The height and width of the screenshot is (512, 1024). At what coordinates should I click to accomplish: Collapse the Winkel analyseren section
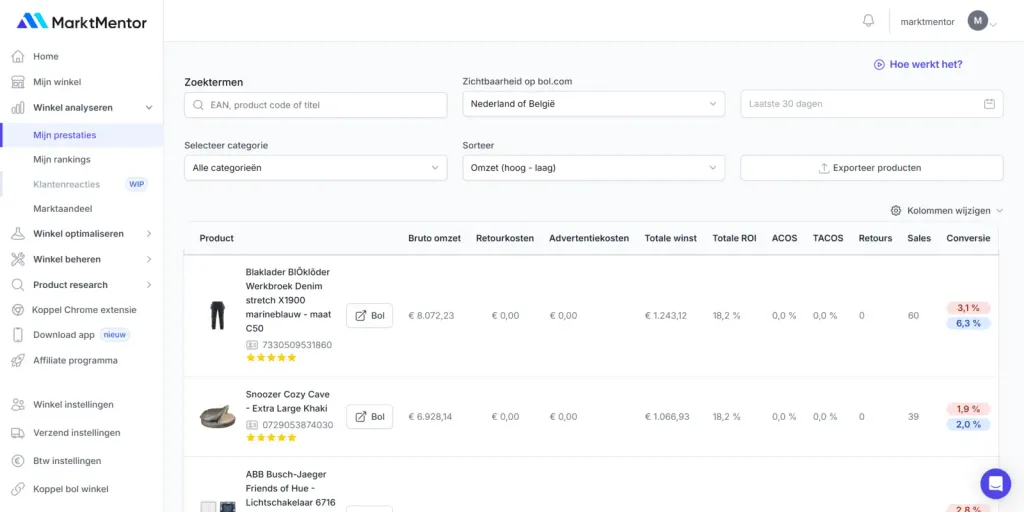pyautogui.click(x=149, y=108)
